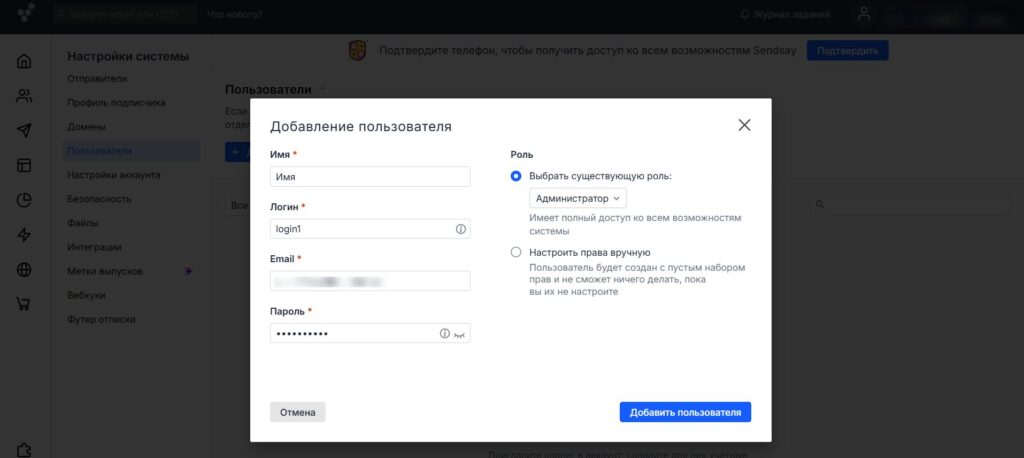The image size is (1024, 458).
Task: Focus the Пароль input field
Action: [x=370, y=333]
